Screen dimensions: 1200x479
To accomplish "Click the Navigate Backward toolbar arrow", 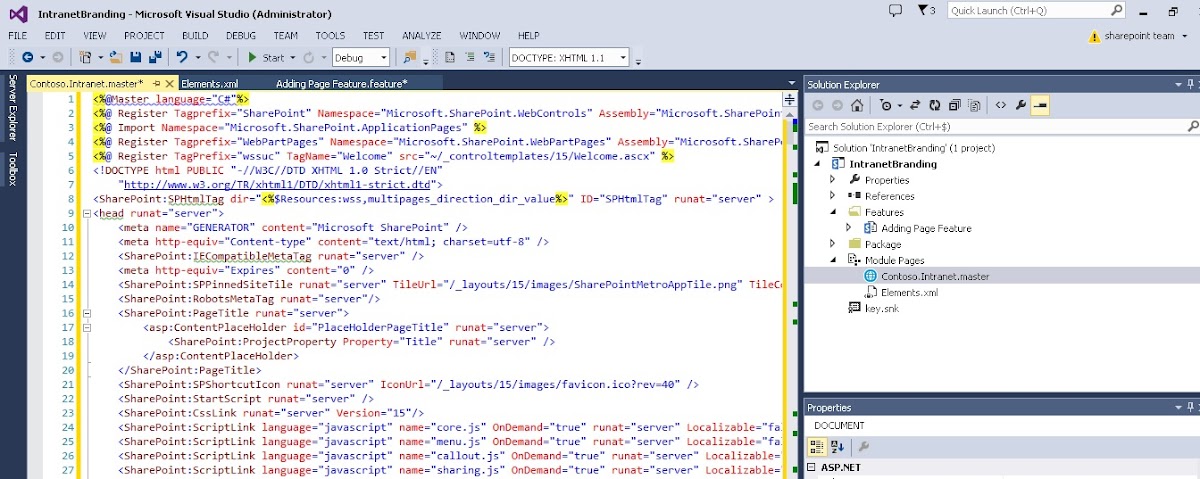I will point(26,57).
